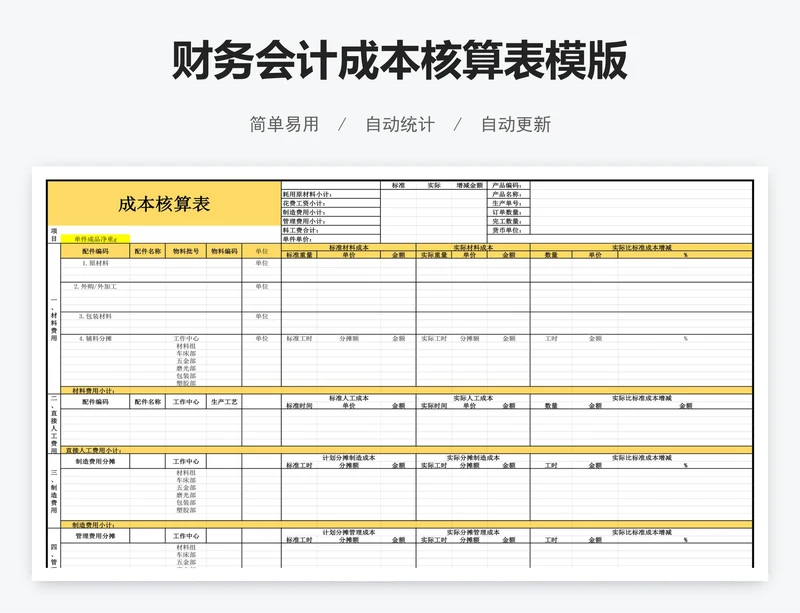Click the 3. 包装材料 row label
The image size is (800, 613).
click(95, 316)
